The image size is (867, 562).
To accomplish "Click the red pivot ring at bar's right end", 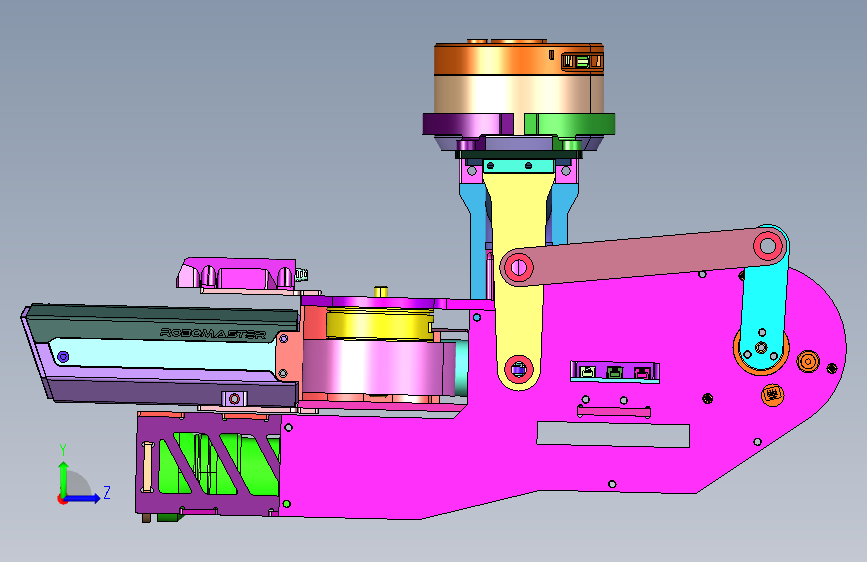I will point(767,244).
